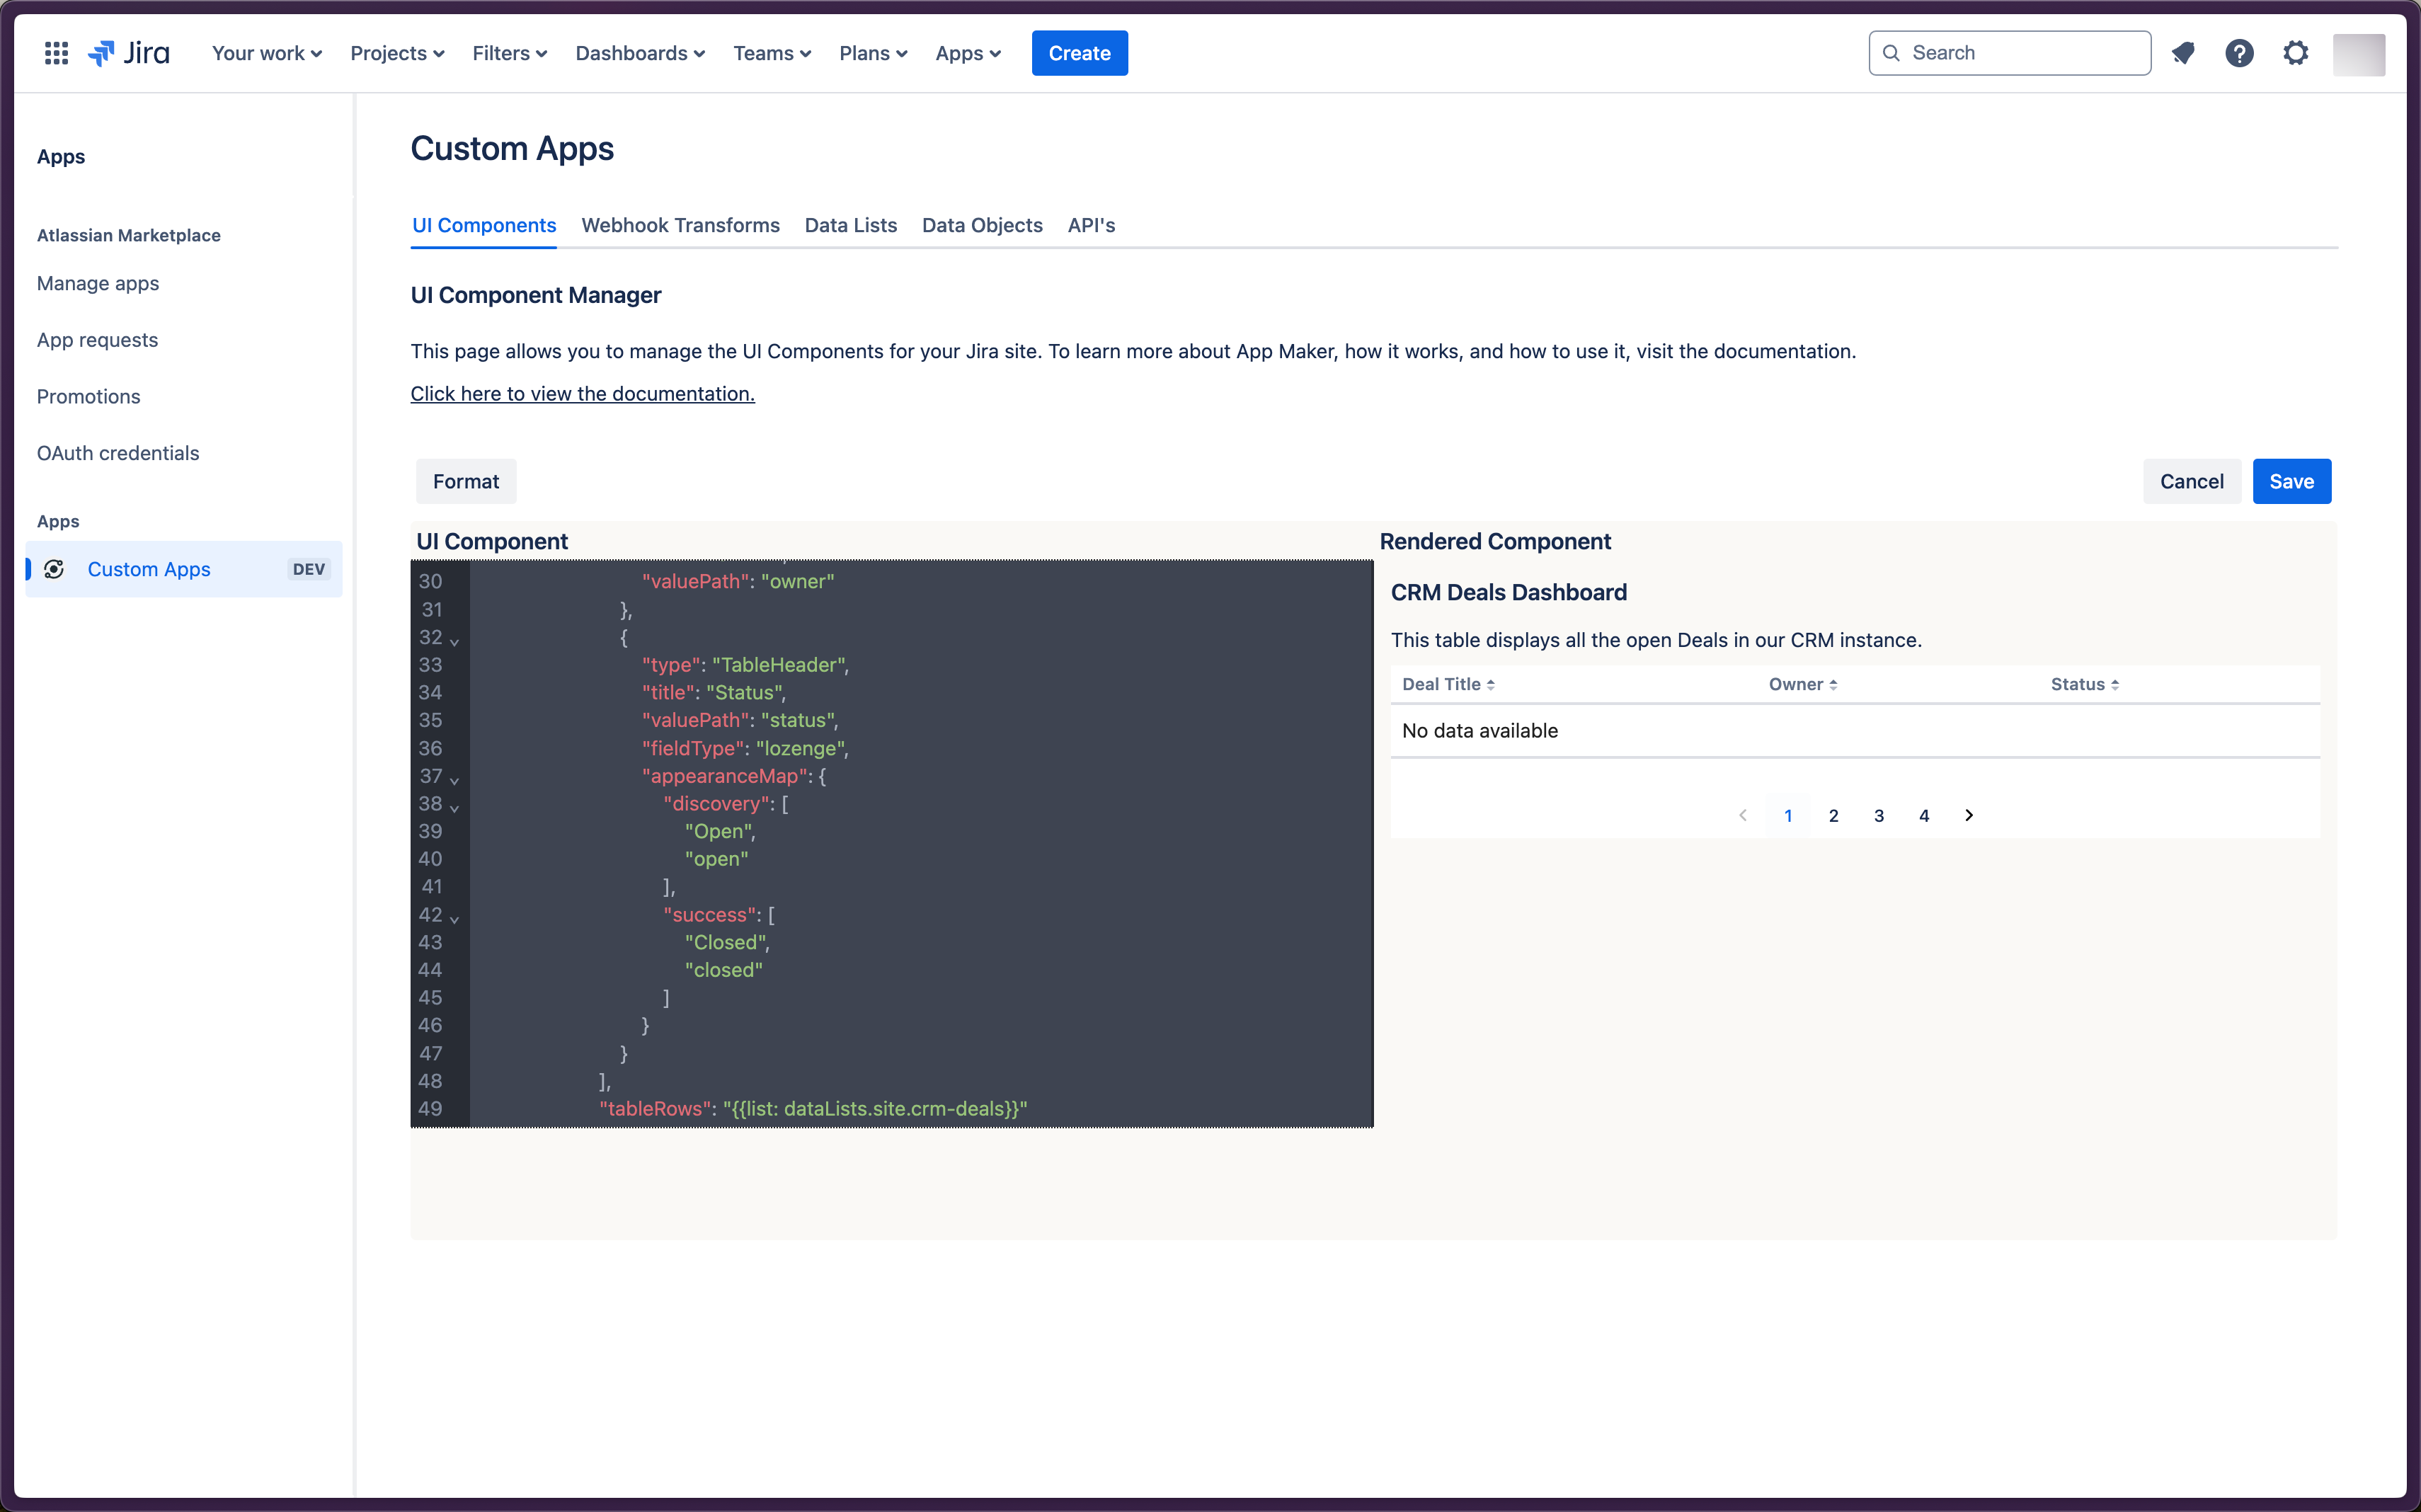
Task: Click the documentation hyperlink
Action: pos(582,392)
